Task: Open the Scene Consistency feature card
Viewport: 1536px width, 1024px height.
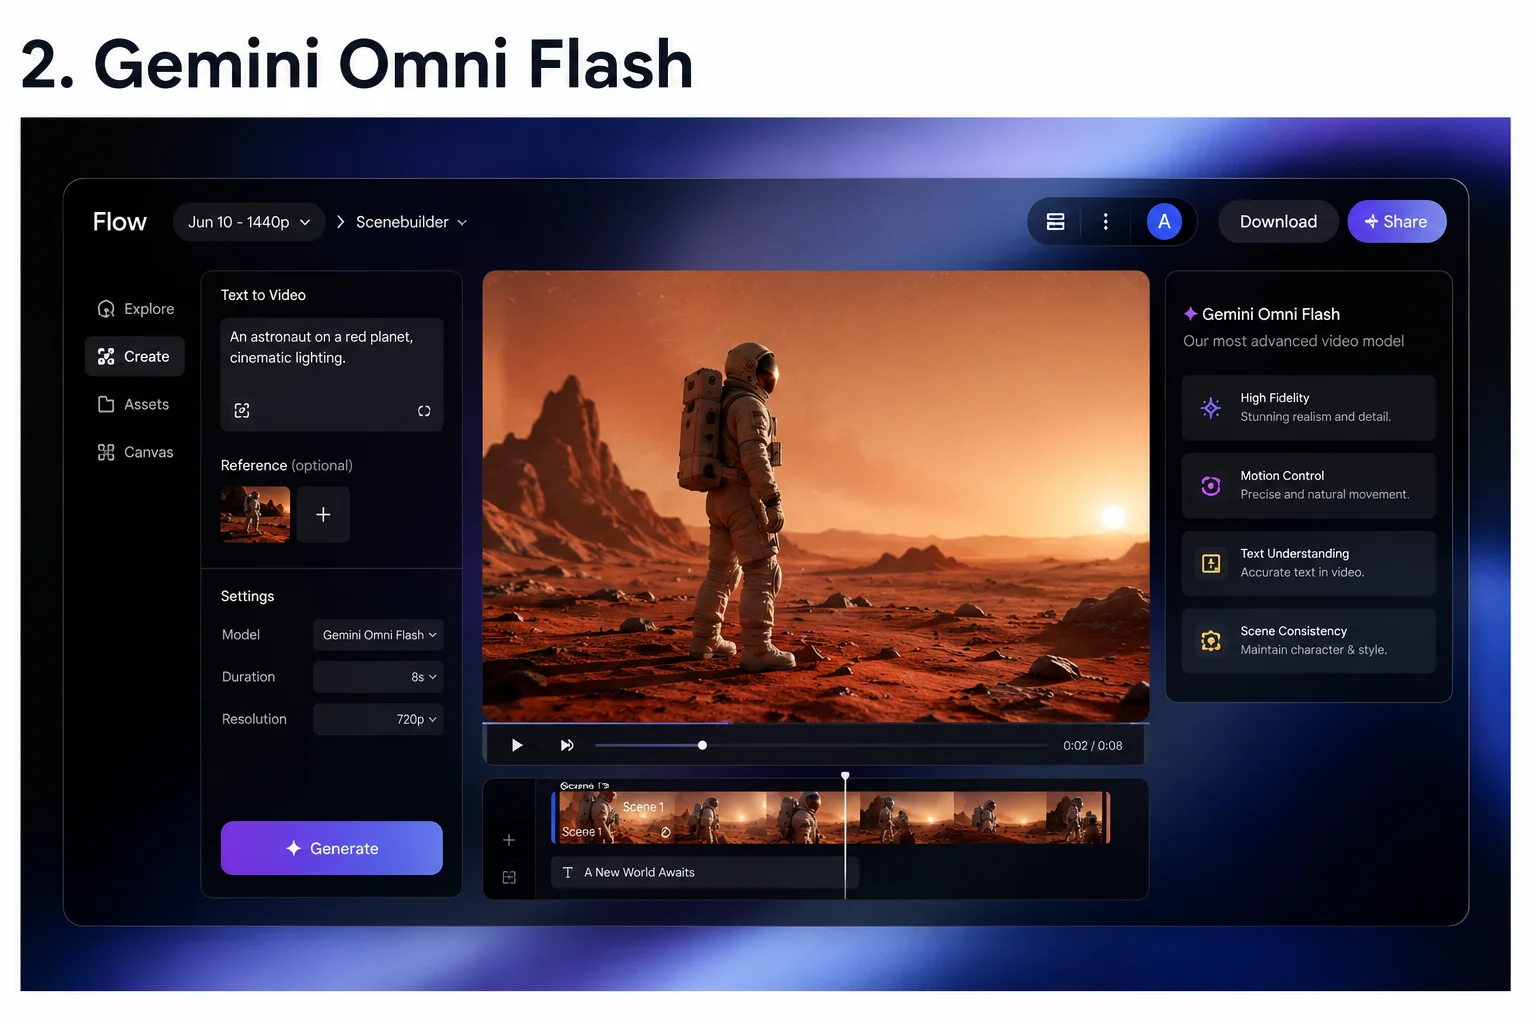Action: 1309,641
